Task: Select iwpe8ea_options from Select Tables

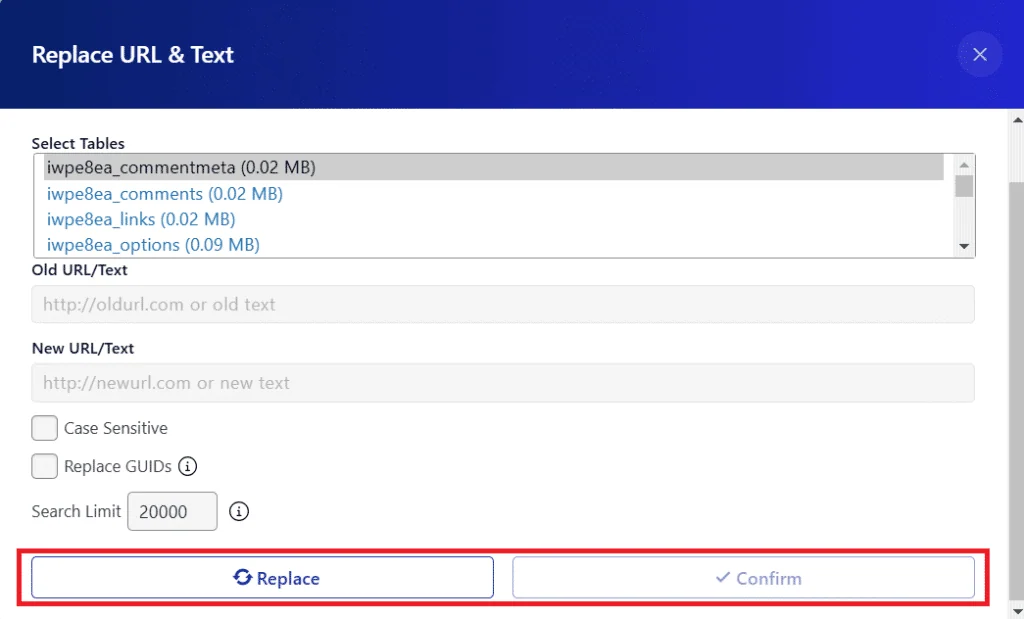Action: [x=153, y=245]
